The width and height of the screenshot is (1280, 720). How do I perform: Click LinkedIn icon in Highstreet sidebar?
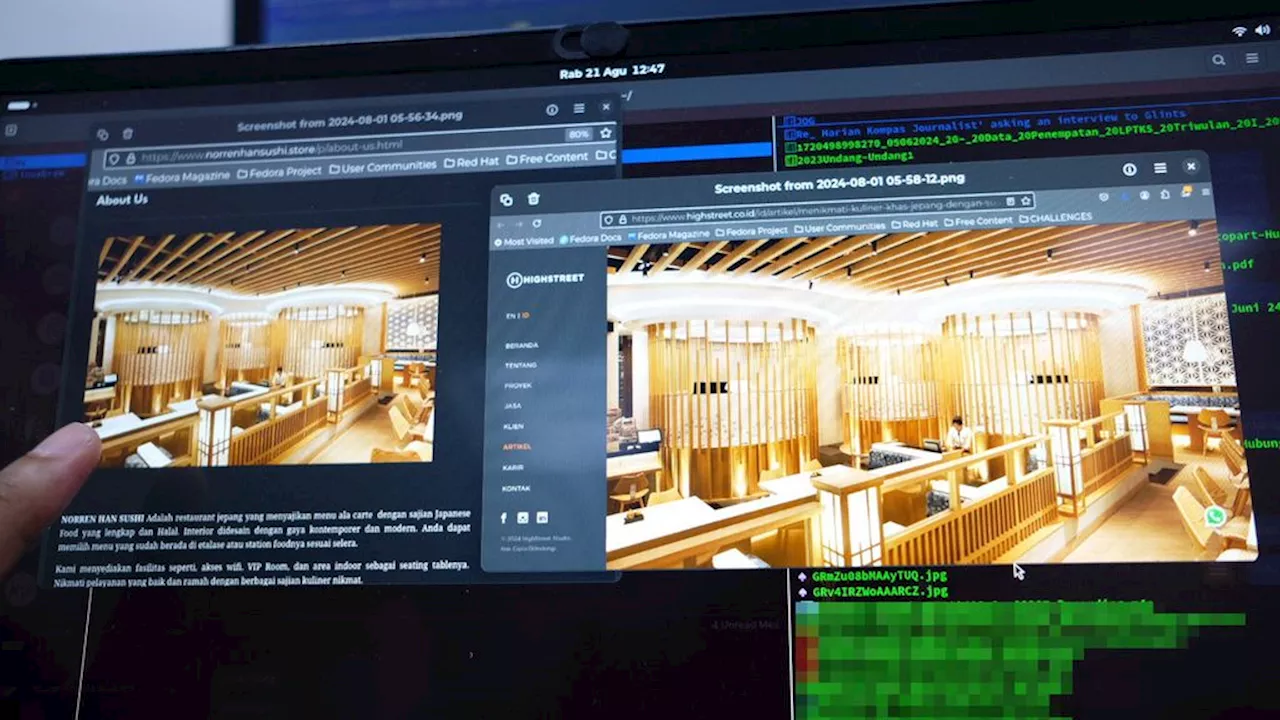pyautogui.click(x=542, y=518)
